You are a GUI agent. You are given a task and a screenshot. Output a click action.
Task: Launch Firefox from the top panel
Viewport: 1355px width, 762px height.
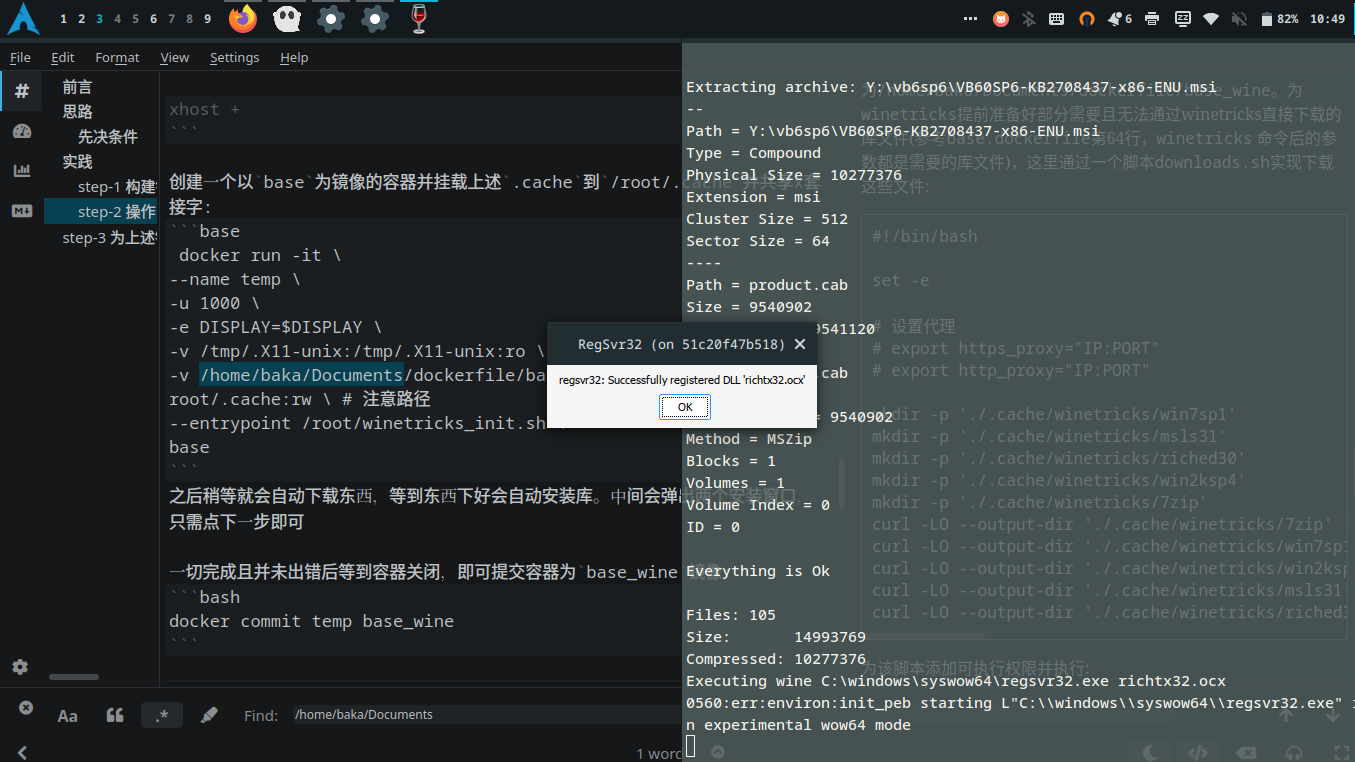[x=242, y=19]
